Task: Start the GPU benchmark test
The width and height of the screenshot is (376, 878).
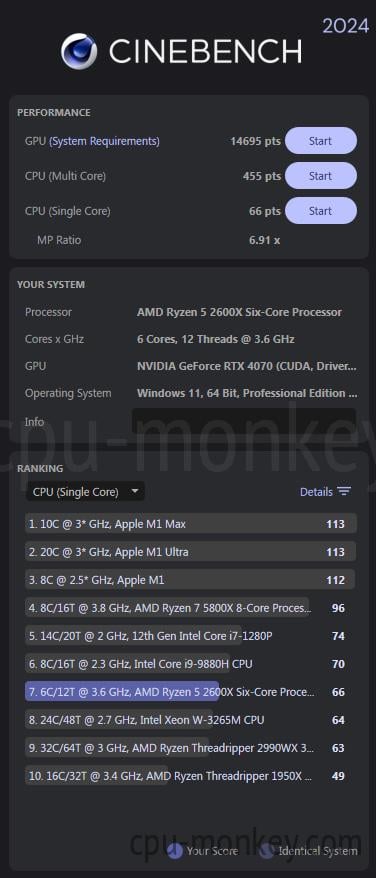Action: (x=321, y=141)
